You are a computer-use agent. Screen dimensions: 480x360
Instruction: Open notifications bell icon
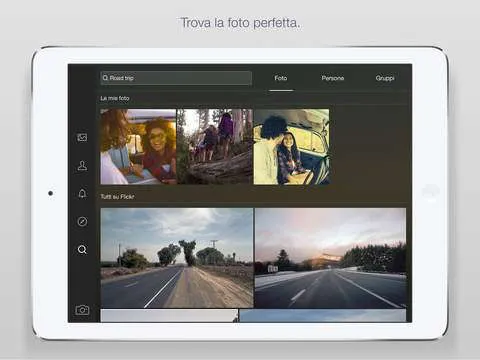click(82, 193)
